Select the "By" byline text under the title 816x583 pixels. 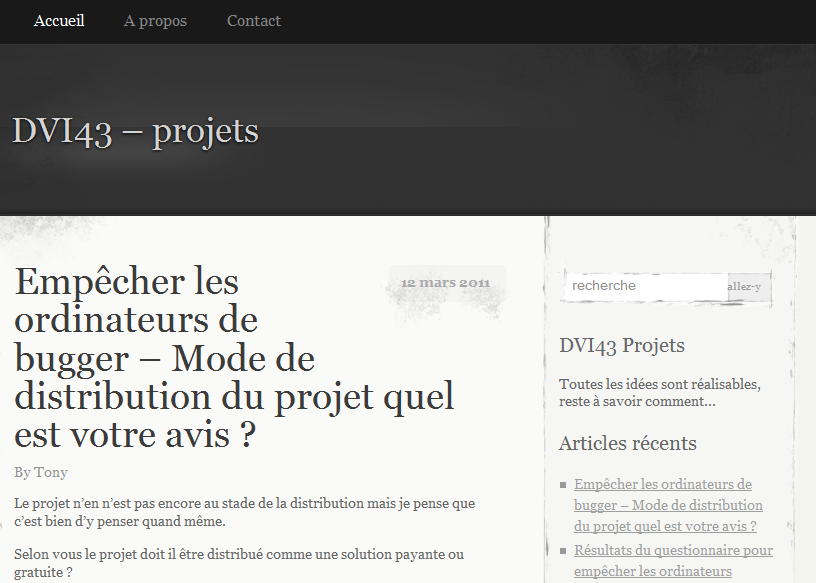pos(25,472)
